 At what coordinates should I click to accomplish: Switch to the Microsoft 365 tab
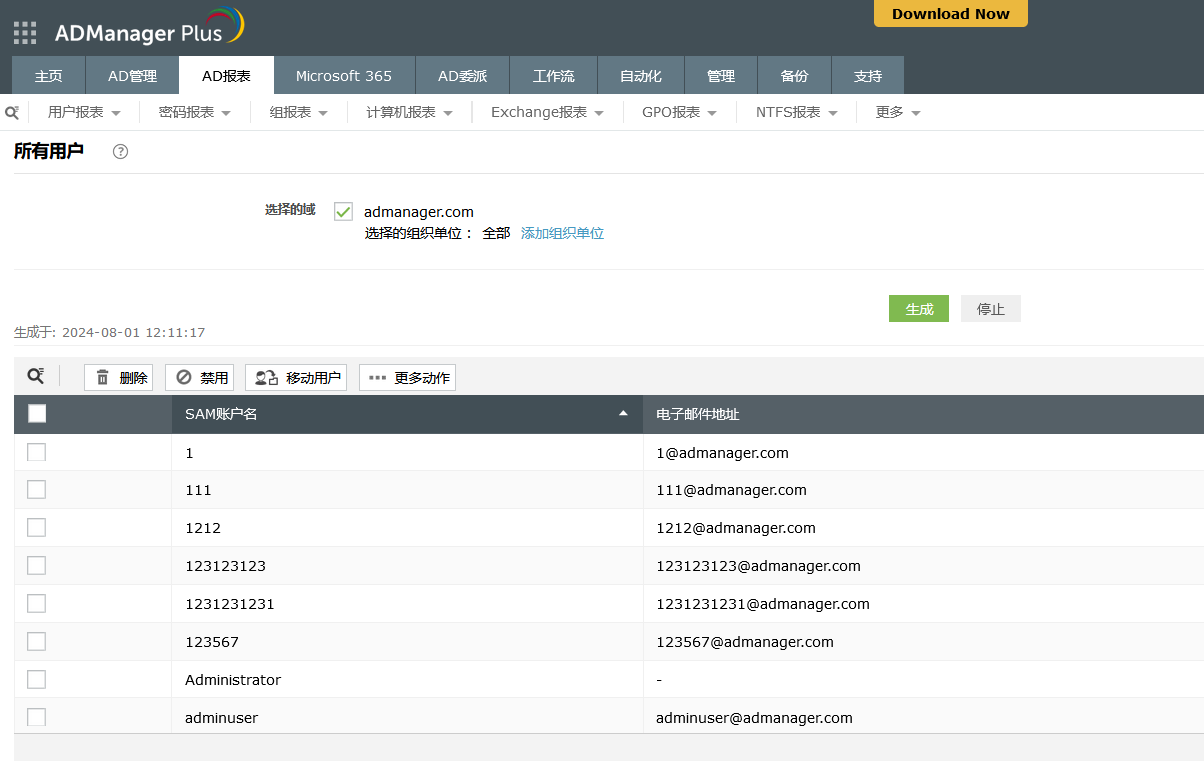tap(343, 76)
